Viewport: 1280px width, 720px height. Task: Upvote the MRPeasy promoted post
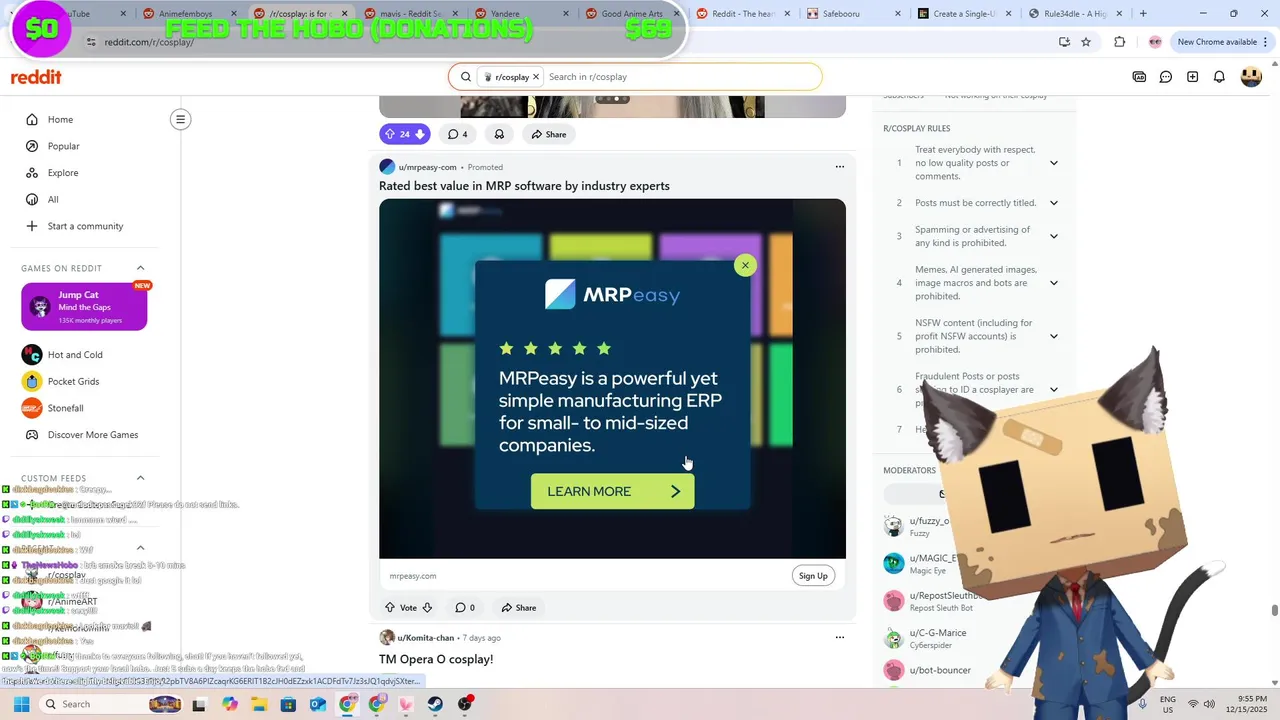(x=390, y=607)
